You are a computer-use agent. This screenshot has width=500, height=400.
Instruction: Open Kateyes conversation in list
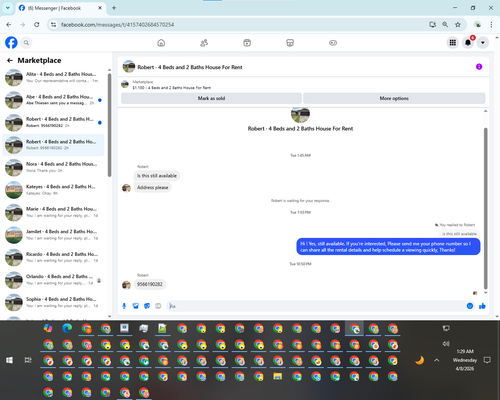tap(53, 190)
